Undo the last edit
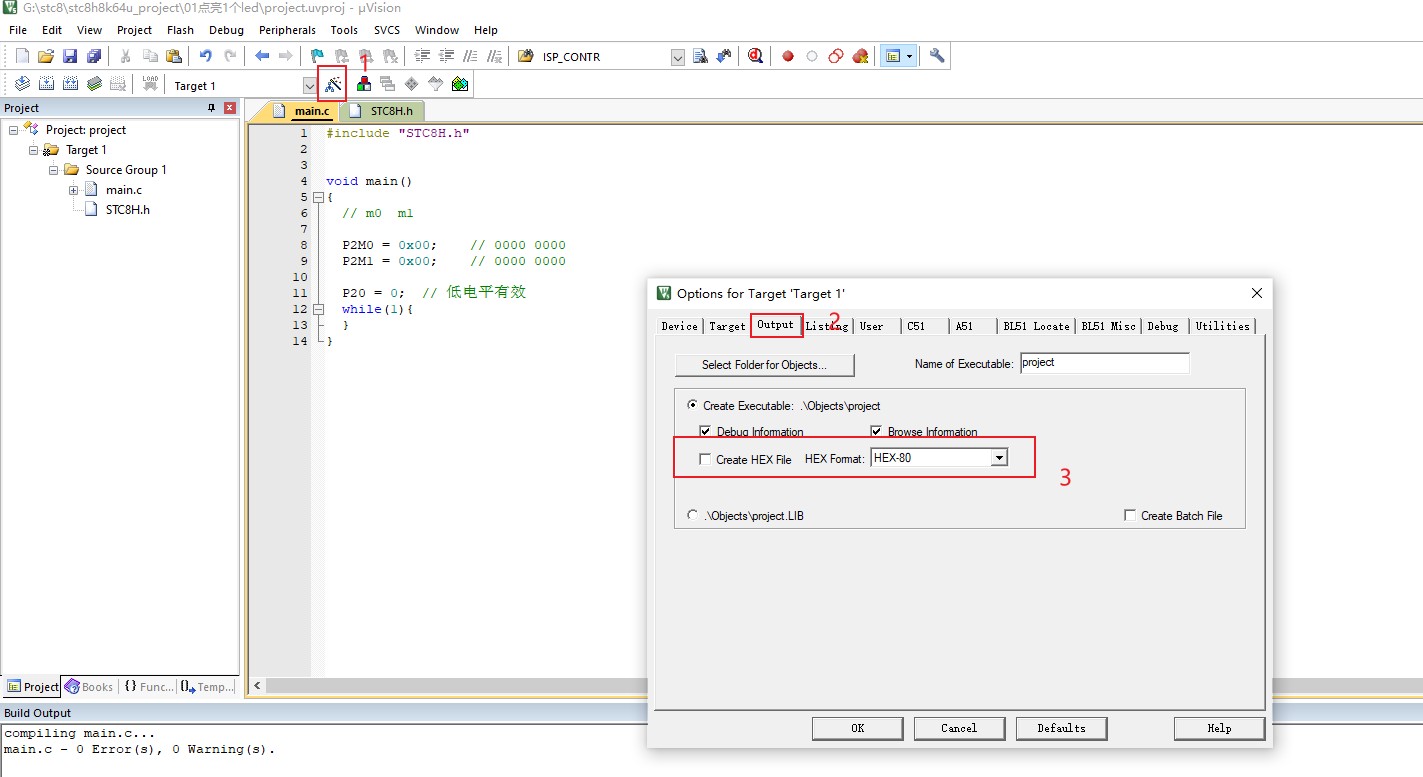Viewport: 1423px width, 777px height. point(206,56)
